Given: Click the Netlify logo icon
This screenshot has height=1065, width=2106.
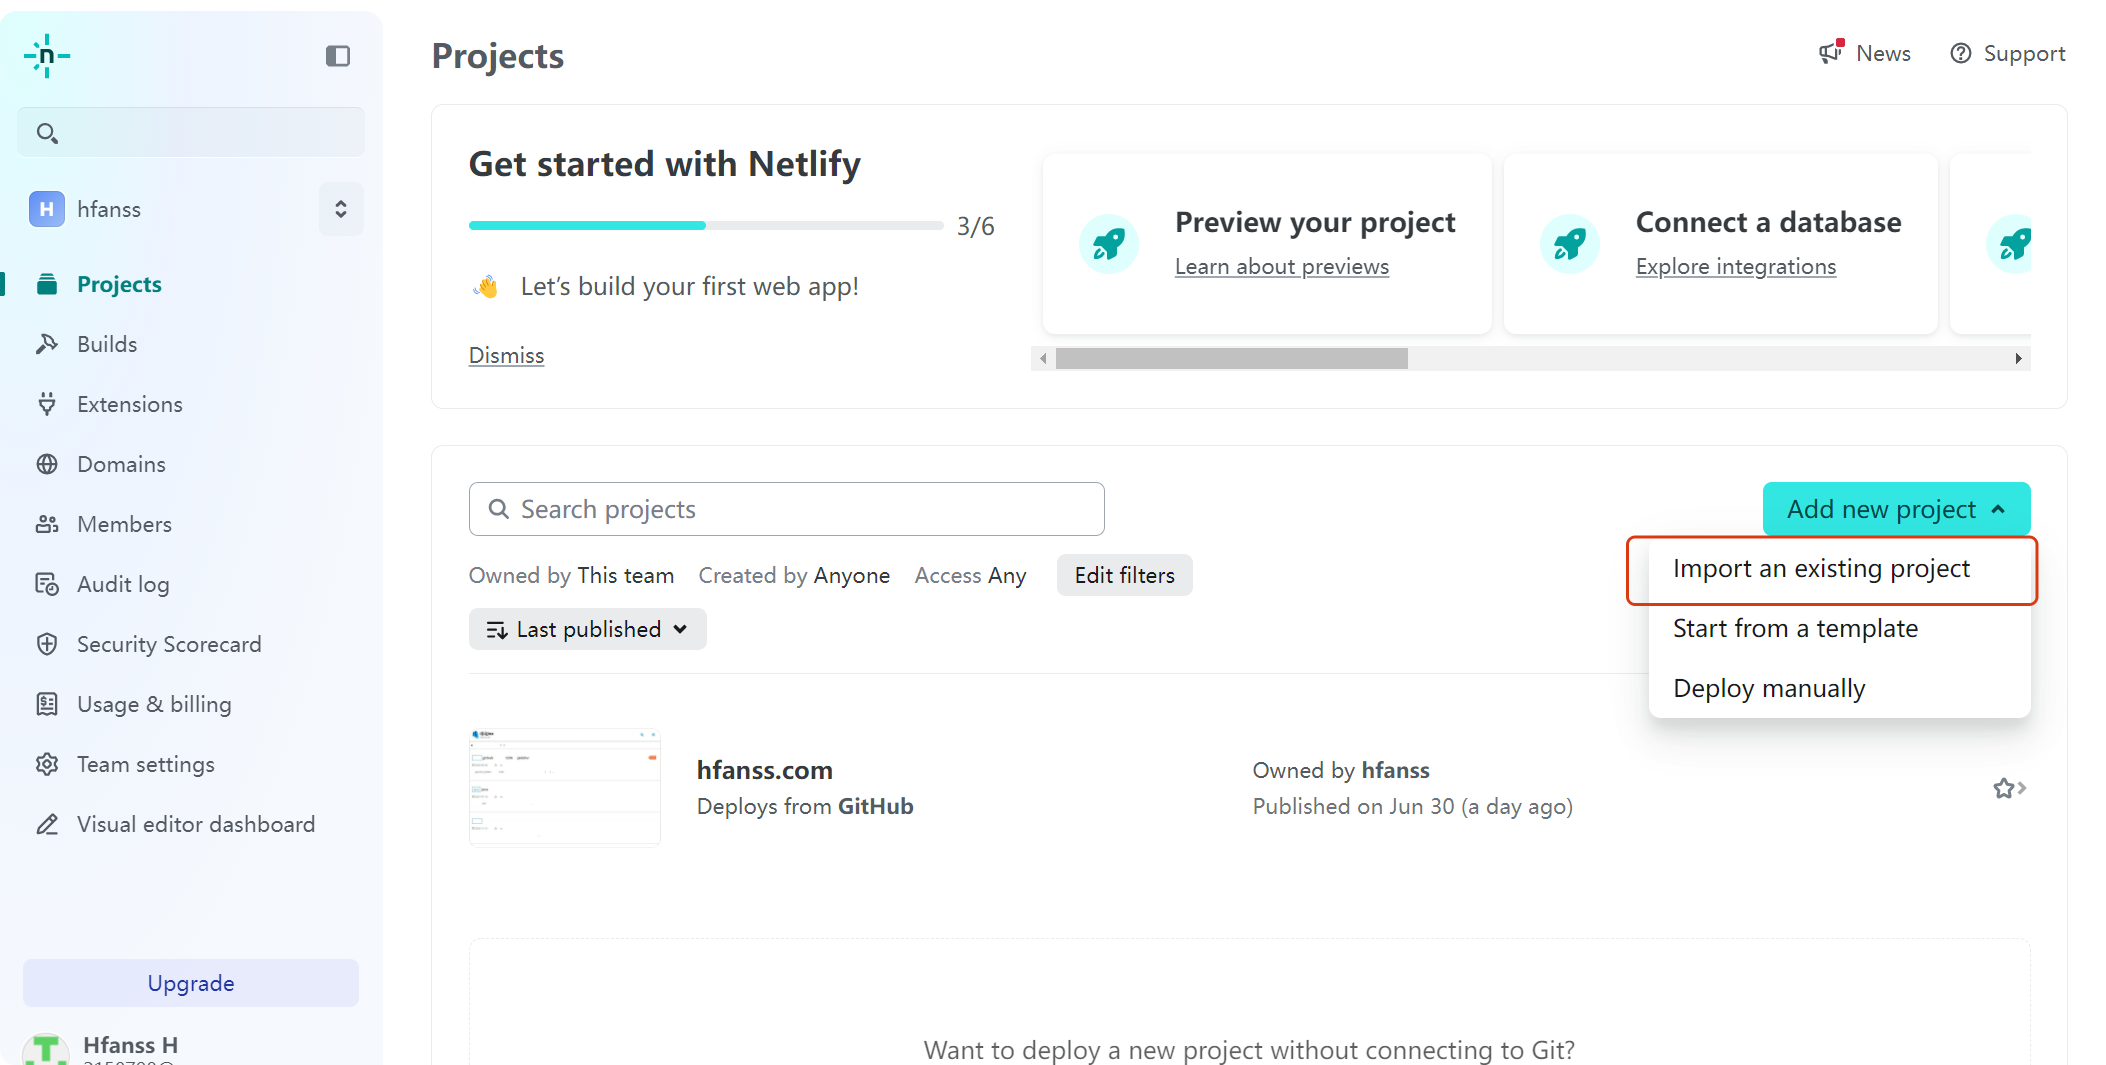Looking at the screenshot, I should [x=47, y=56].
